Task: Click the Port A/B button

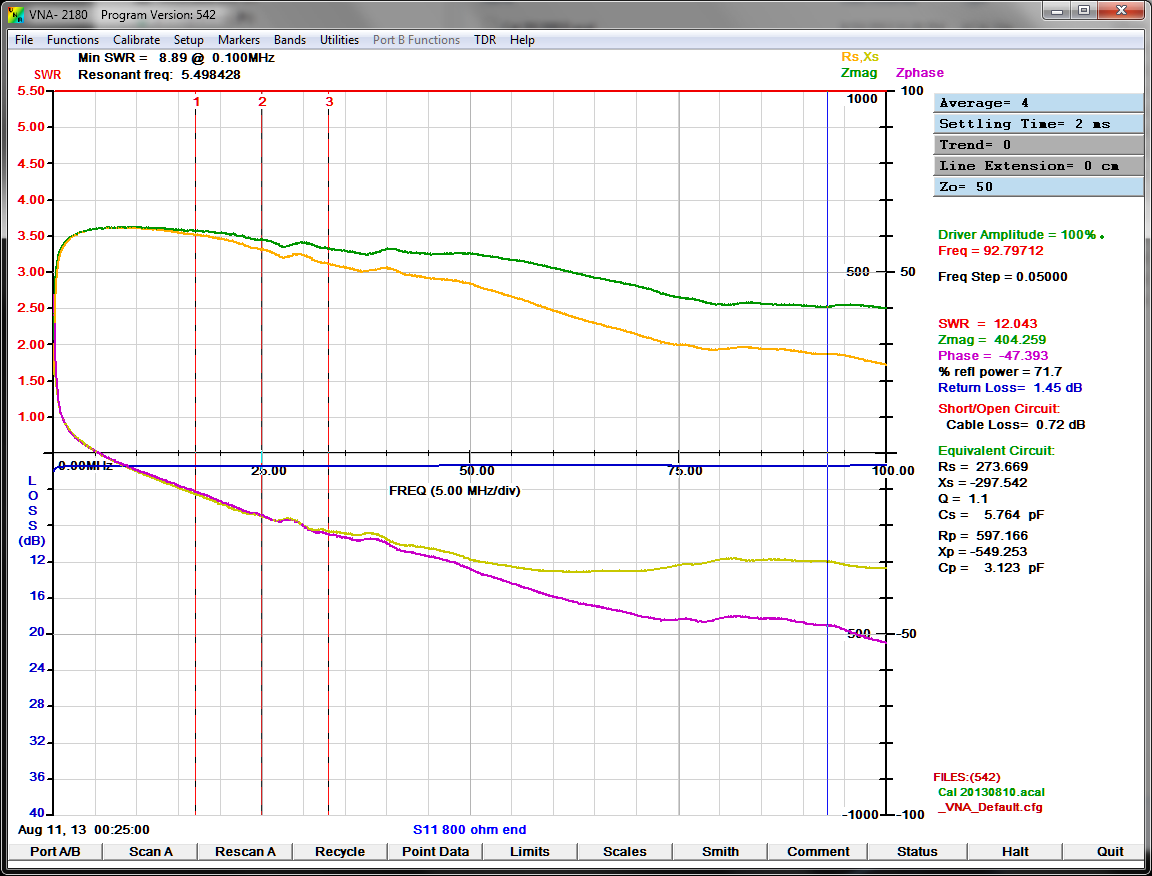Action: pos(55,852)
